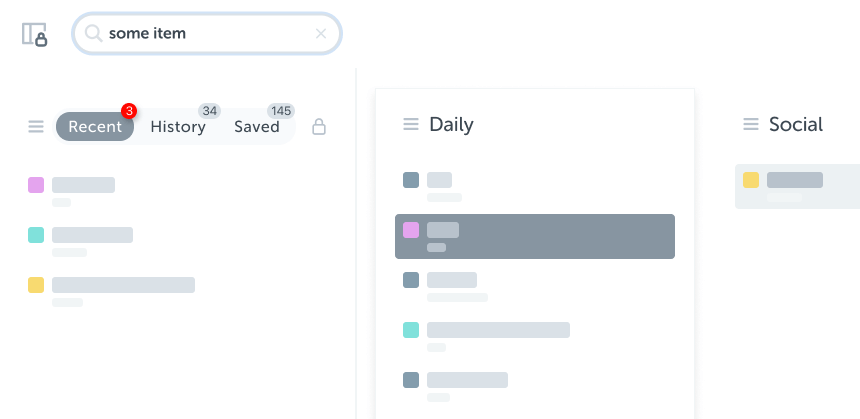Select the pink swatch in Recent list
Image resolution: width=860 pixels, height=419 pixels.
(x=36, y=185)
